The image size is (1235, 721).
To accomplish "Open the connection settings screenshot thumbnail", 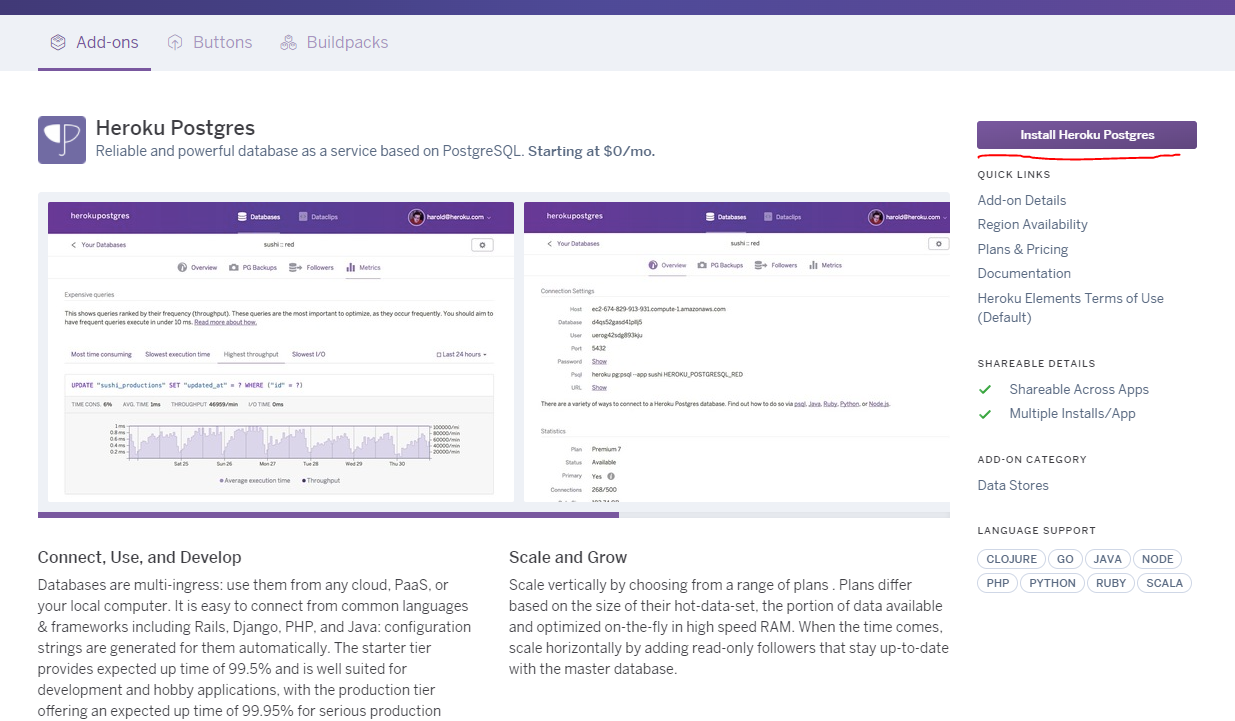I will 737,352.
